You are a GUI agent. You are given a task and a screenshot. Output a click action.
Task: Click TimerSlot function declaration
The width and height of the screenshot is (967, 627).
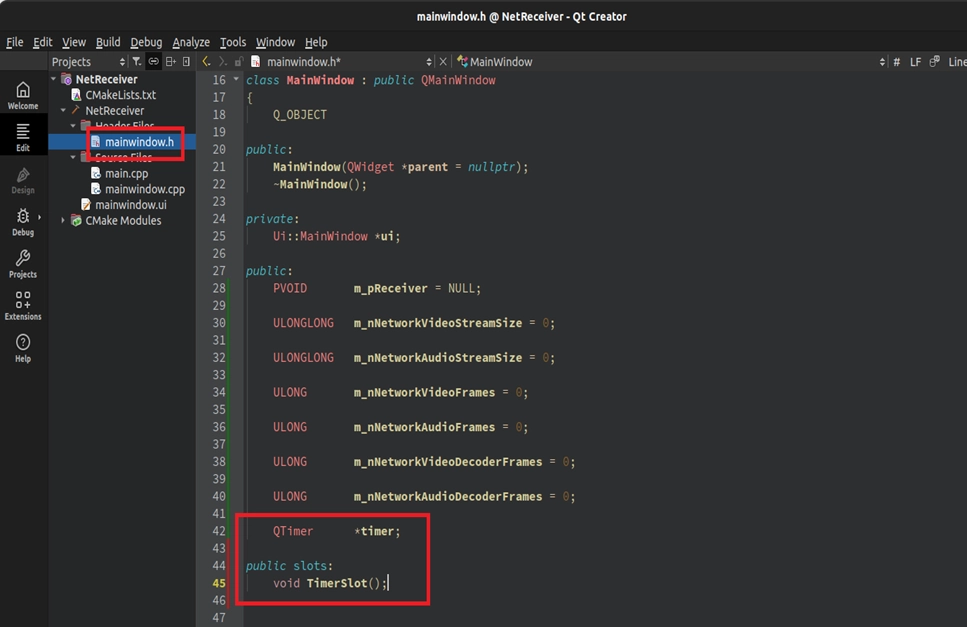tap(337, 583)
